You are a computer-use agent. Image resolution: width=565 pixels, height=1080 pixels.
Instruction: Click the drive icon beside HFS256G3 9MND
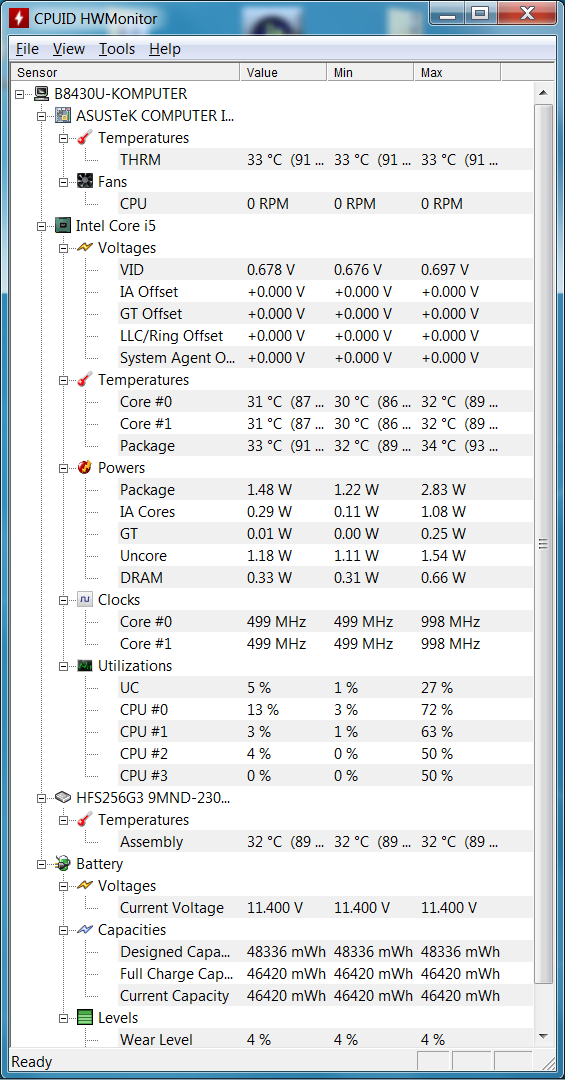(63, 798)
